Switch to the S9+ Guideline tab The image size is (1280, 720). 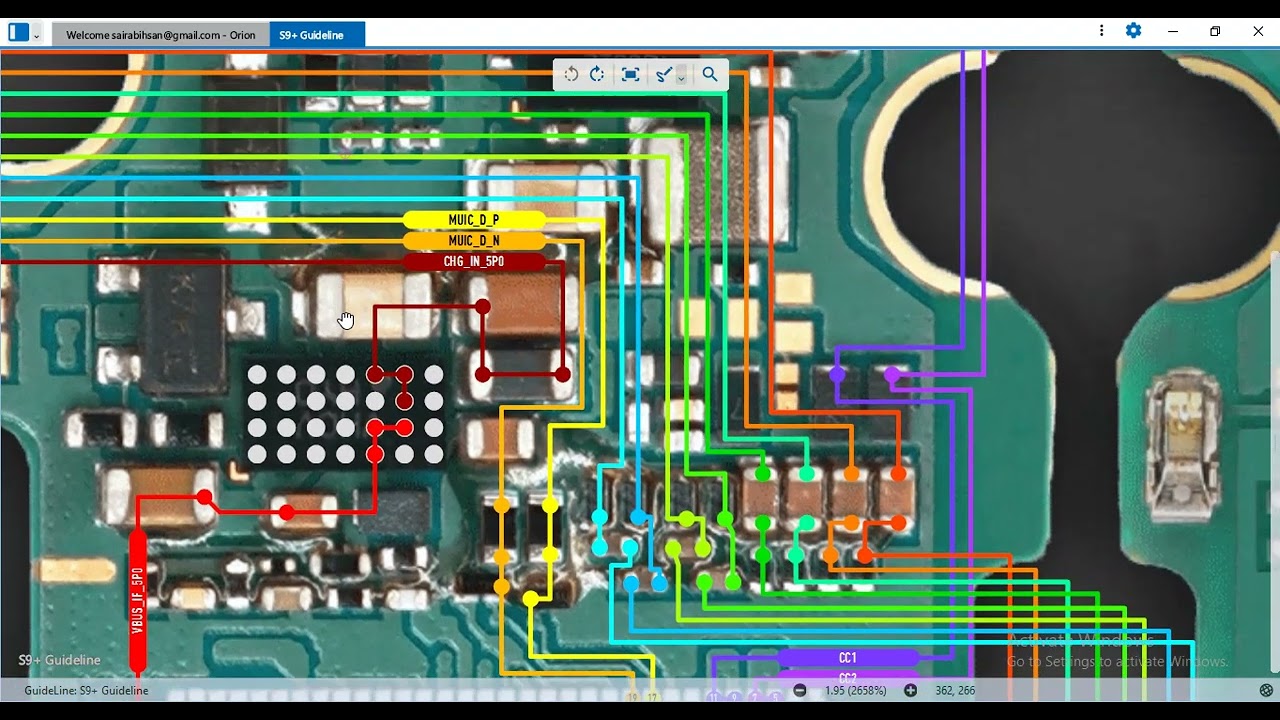[317, 35]
